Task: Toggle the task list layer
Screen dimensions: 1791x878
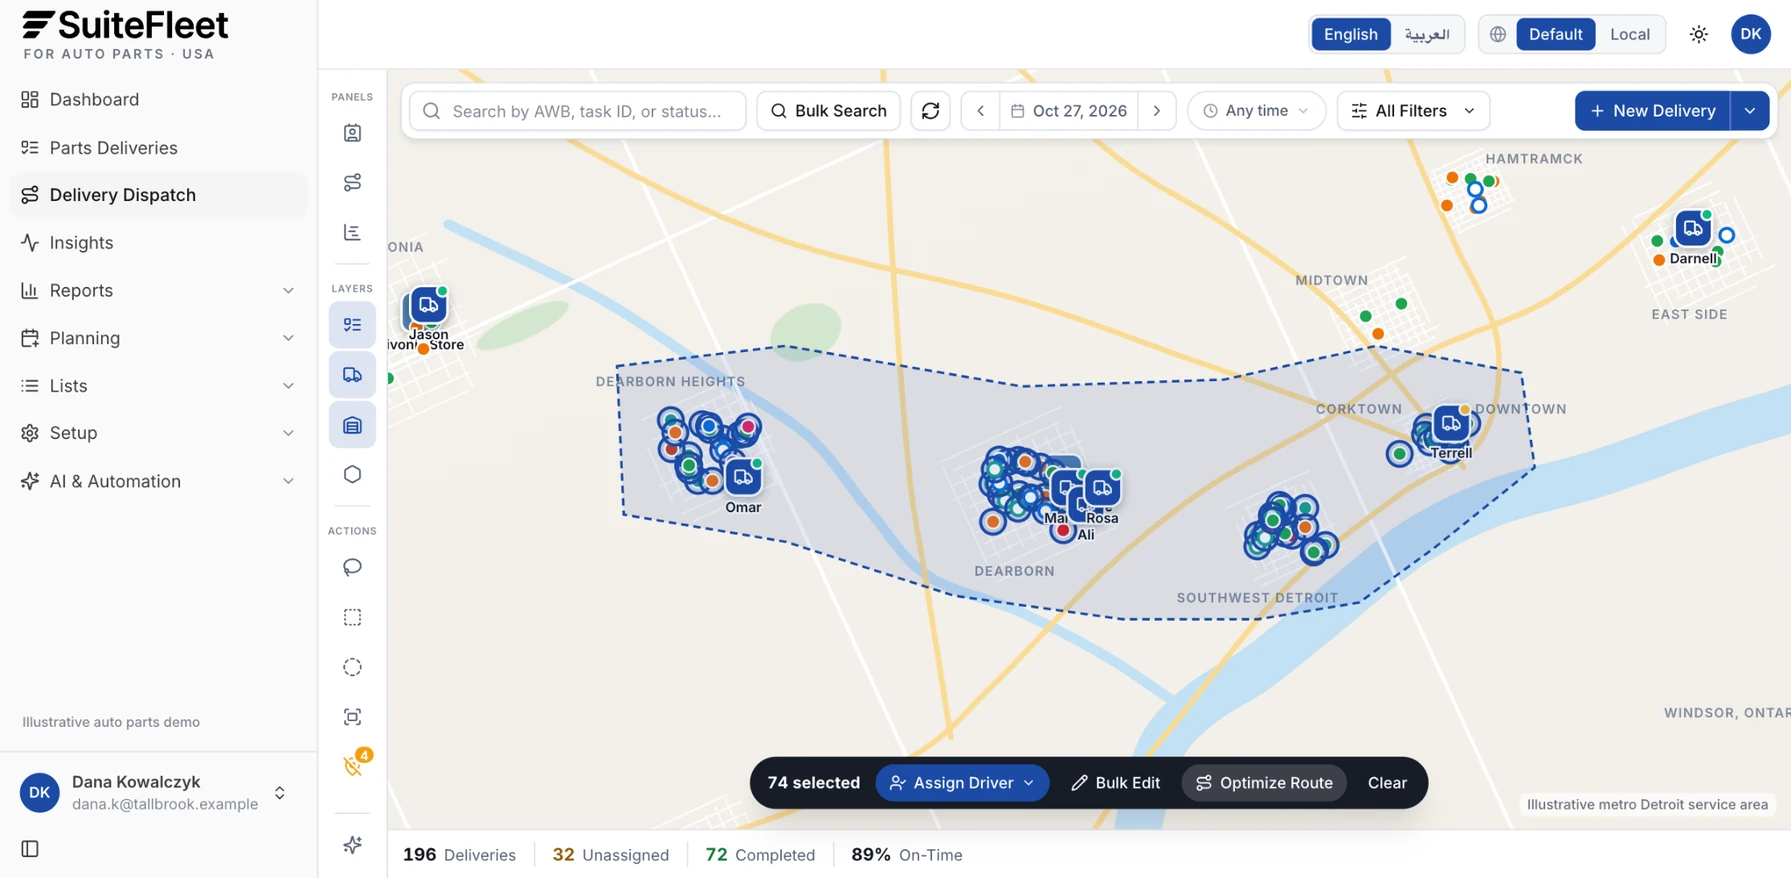Action: 352,325
